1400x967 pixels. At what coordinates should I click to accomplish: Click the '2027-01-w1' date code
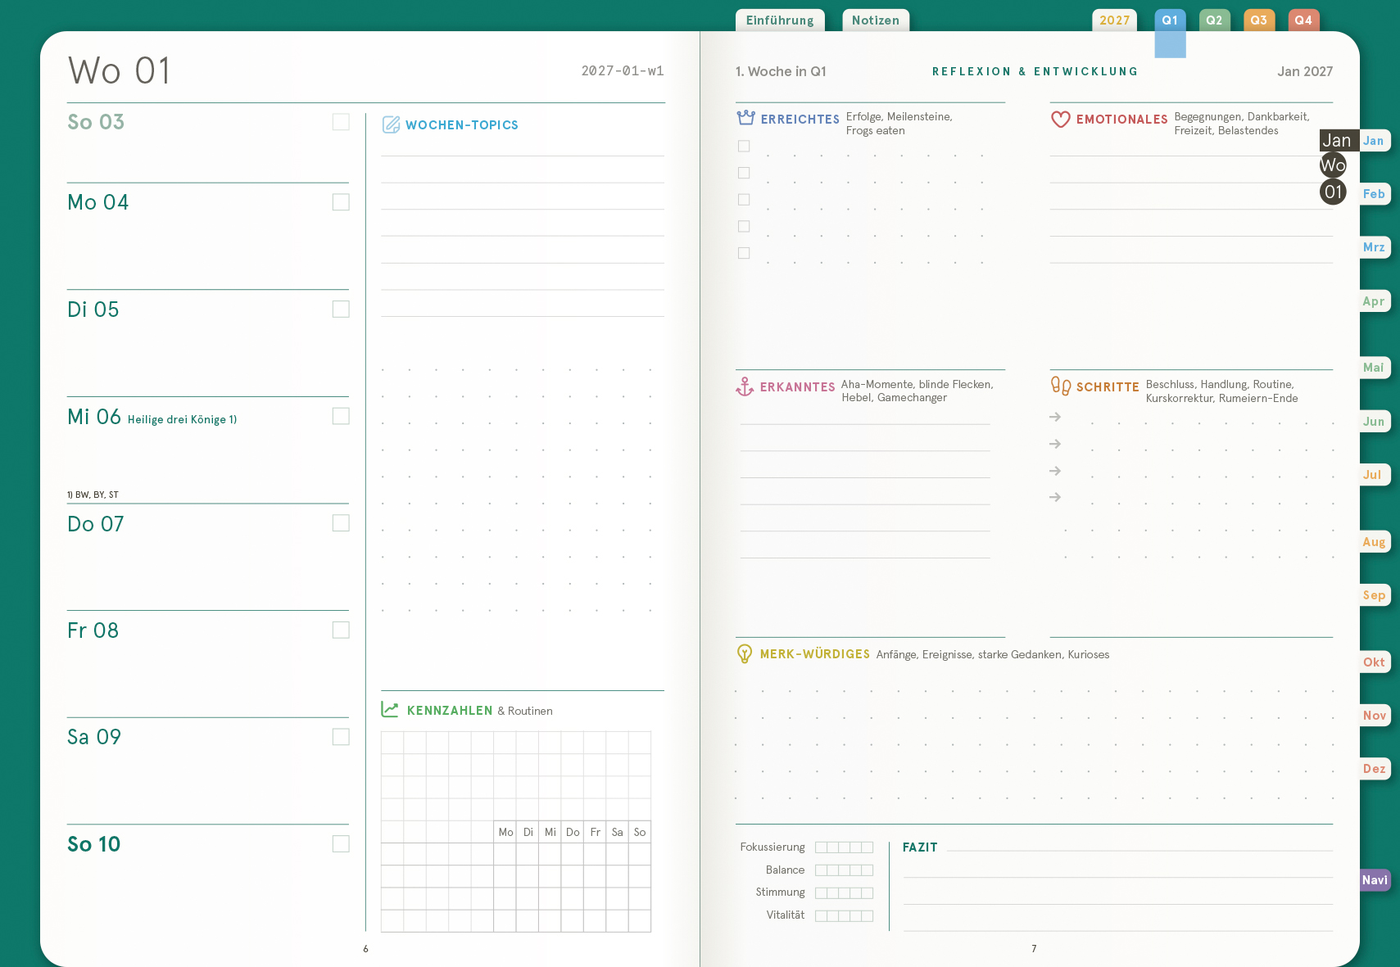(x=622, y=71)
